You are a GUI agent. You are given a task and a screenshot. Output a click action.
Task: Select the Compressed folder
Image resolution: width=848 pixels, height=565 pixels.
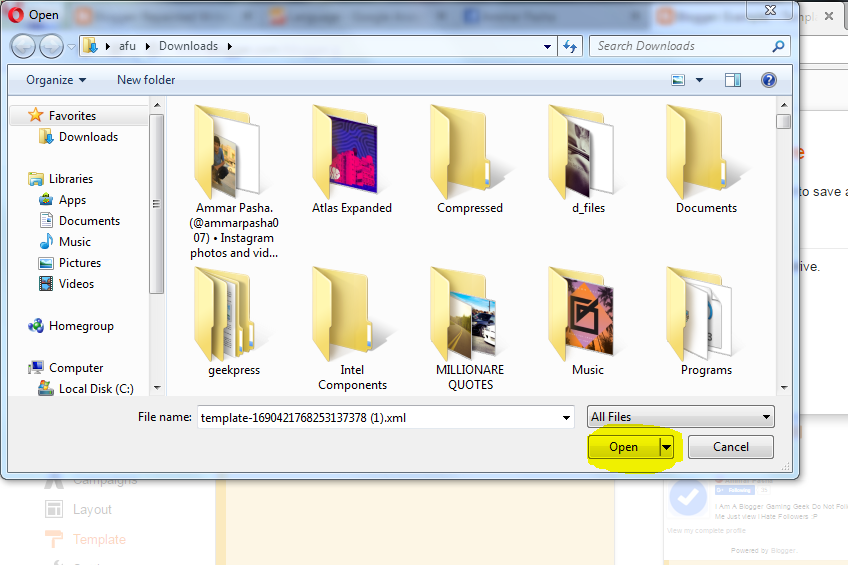tap(470, 159)
